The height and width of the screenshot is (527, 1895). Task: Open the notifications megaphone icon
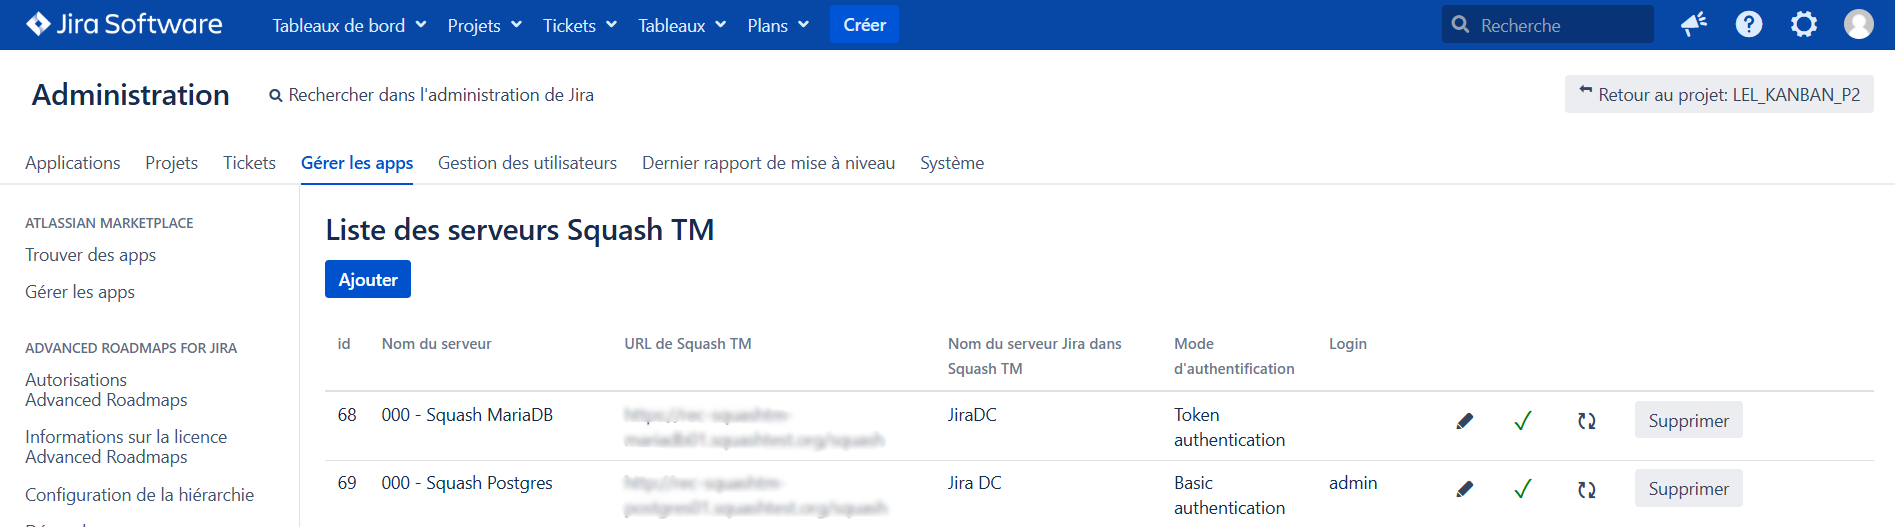(1693, 24)
